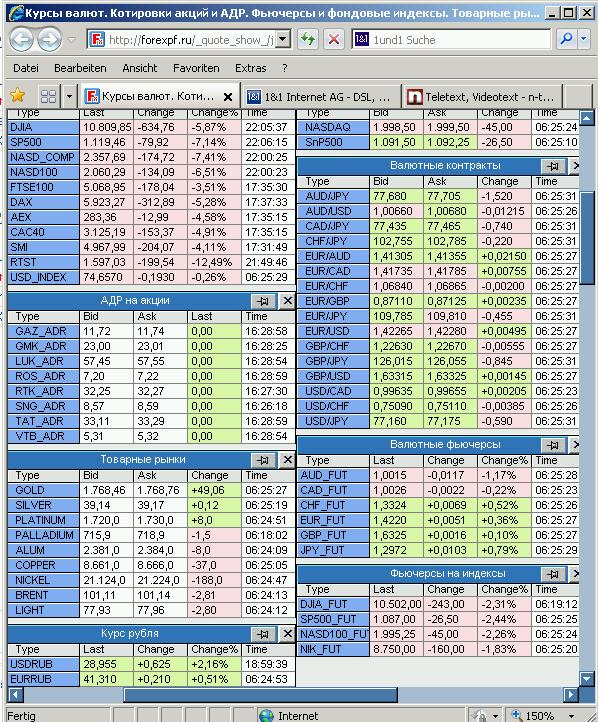This screenshot has width=598, height=722.
Task: Open the tab list dropdown arrow
Action: click(x=69, y=96)
